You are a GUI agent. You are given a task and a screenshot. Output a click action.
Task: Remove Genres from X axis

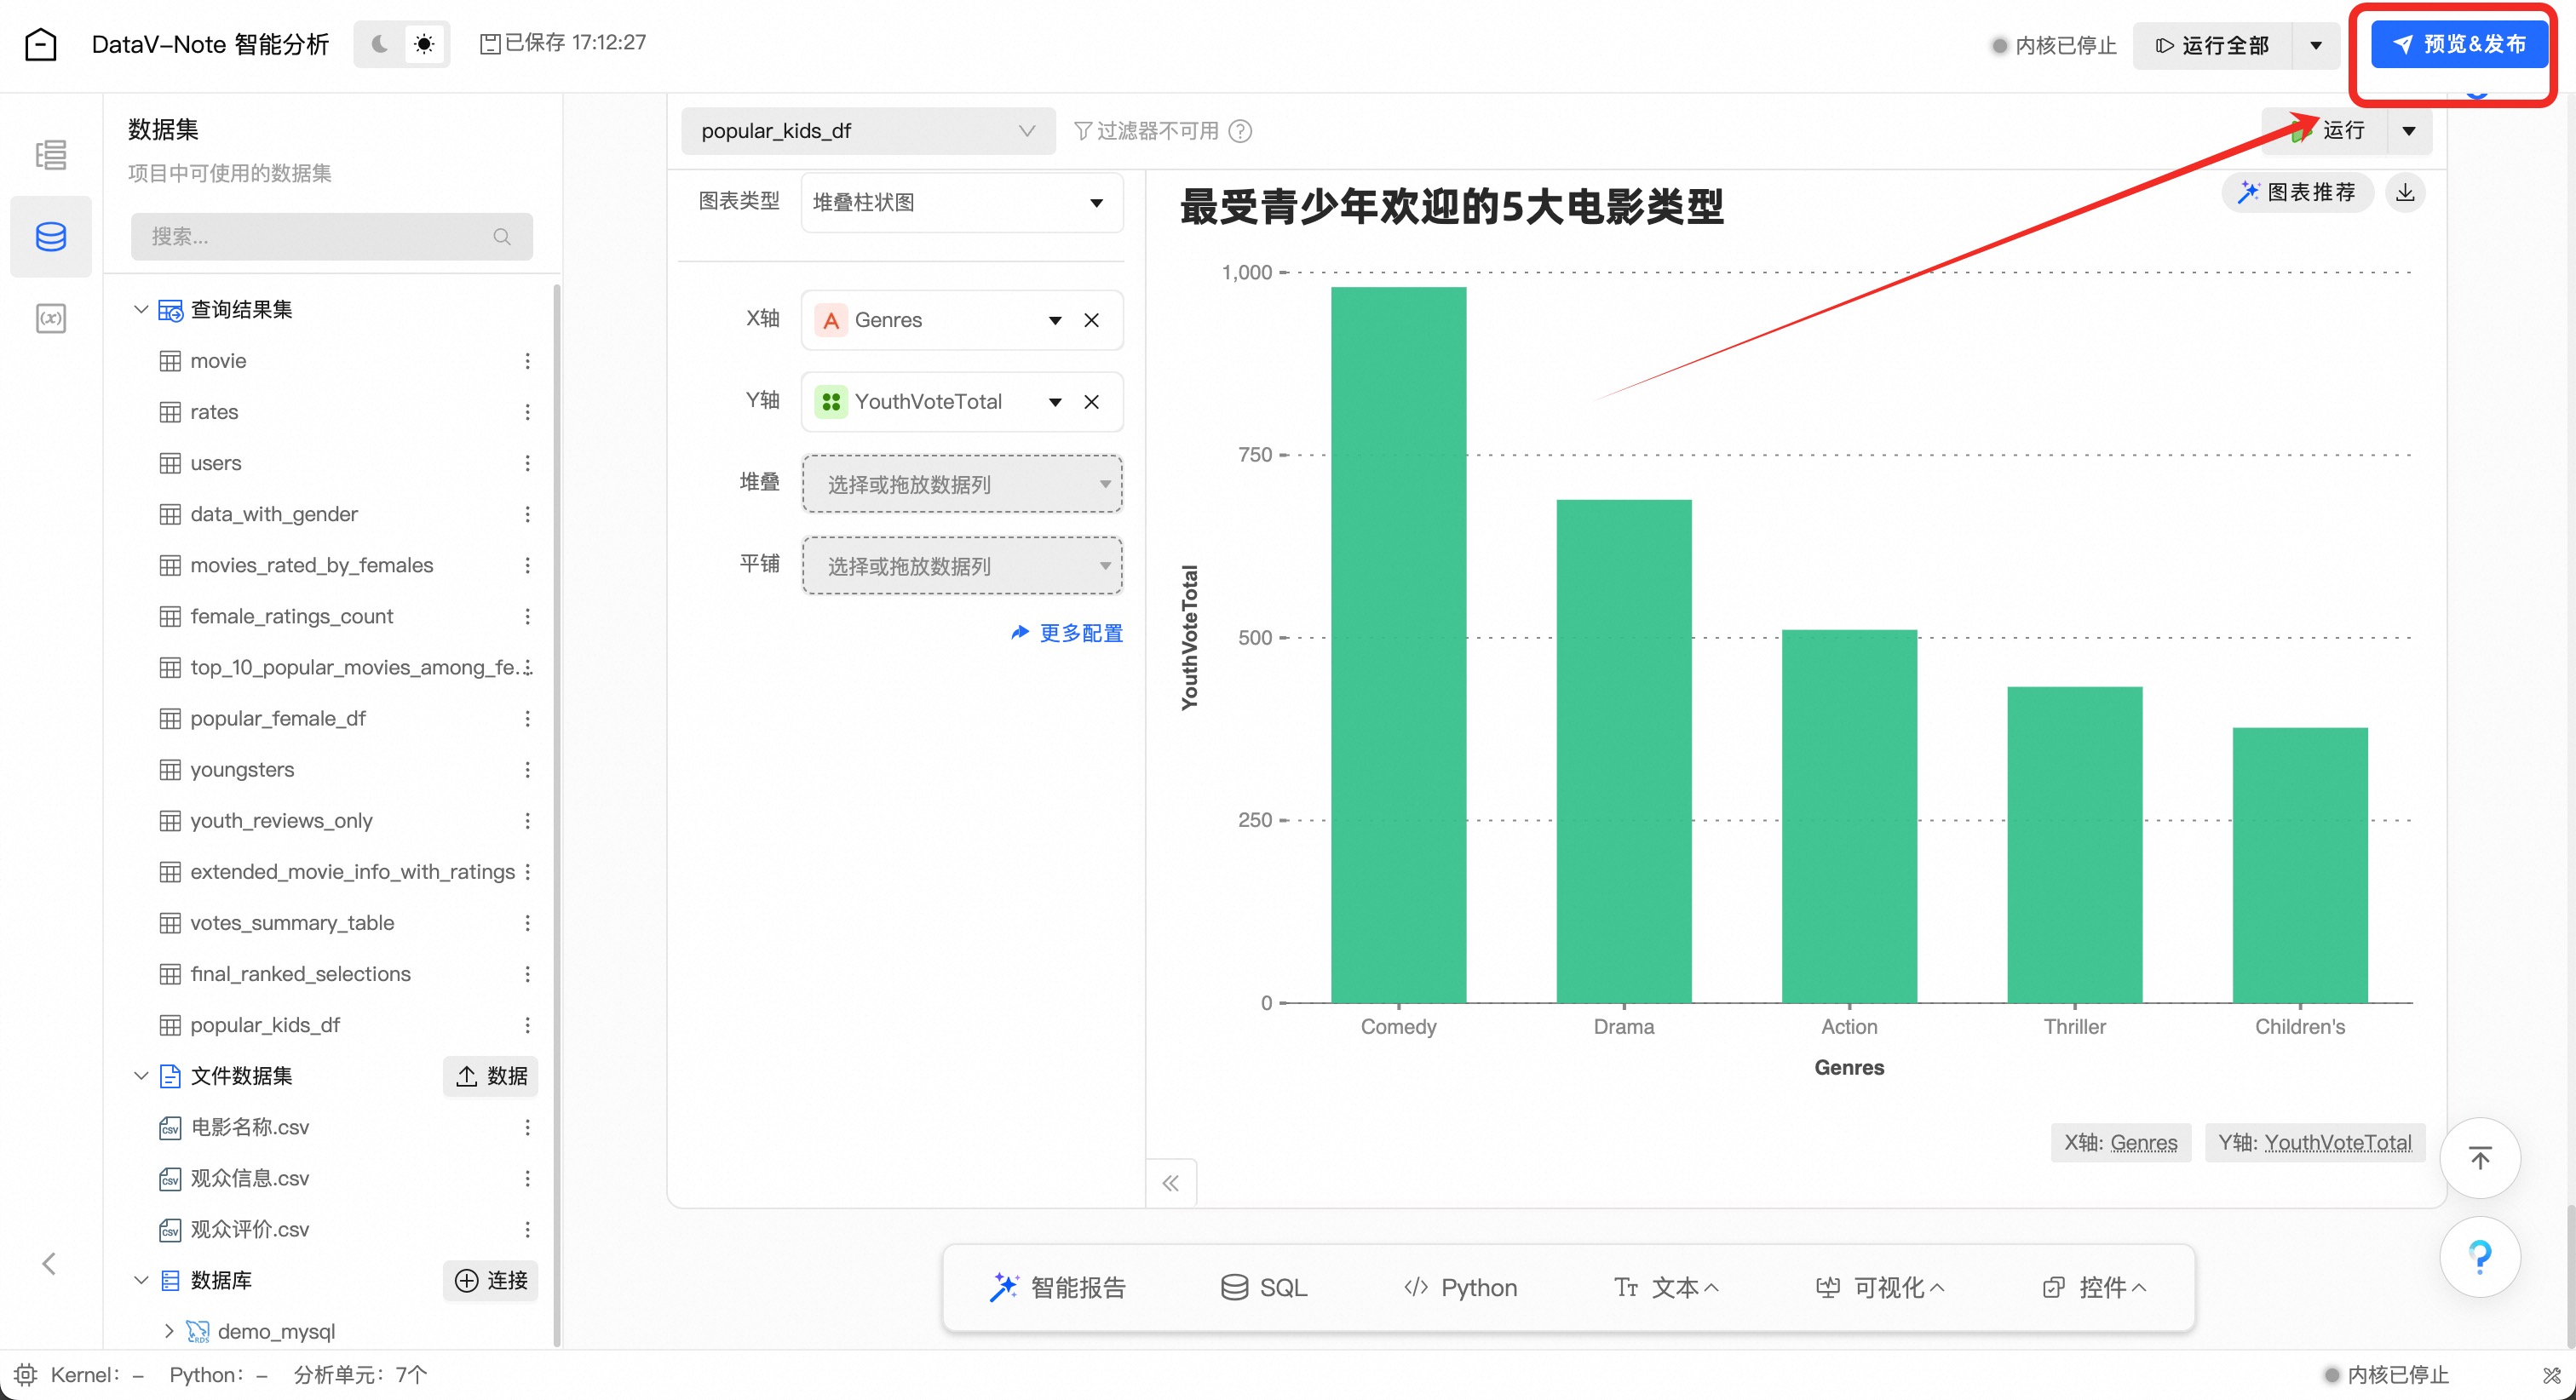[1091, 320]
